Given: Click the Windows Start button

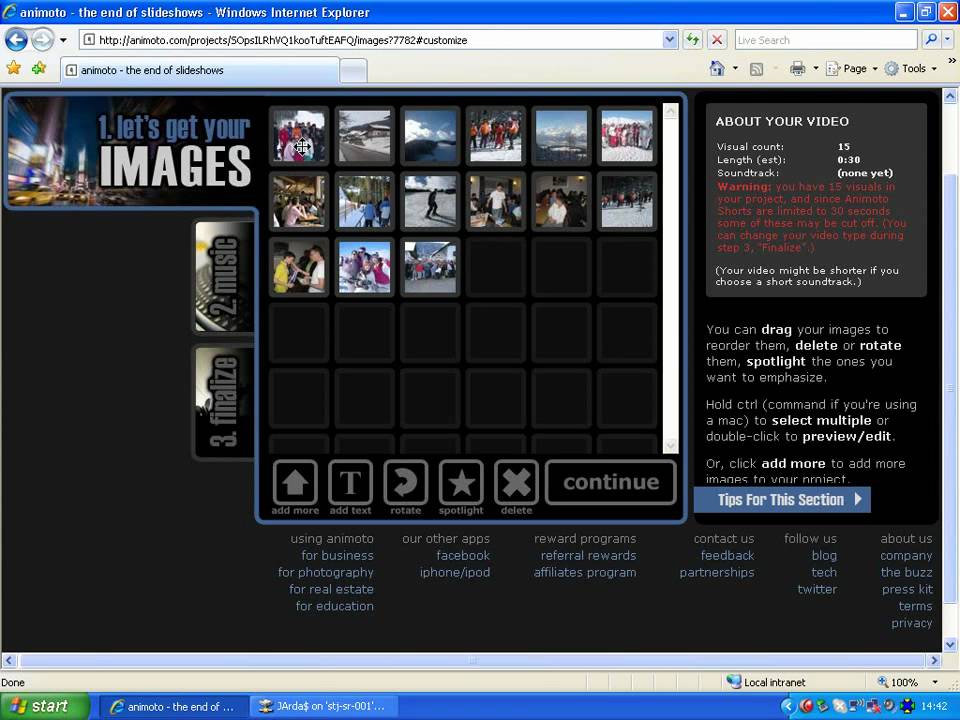Looking at the screenshot, I should (45, 706).
